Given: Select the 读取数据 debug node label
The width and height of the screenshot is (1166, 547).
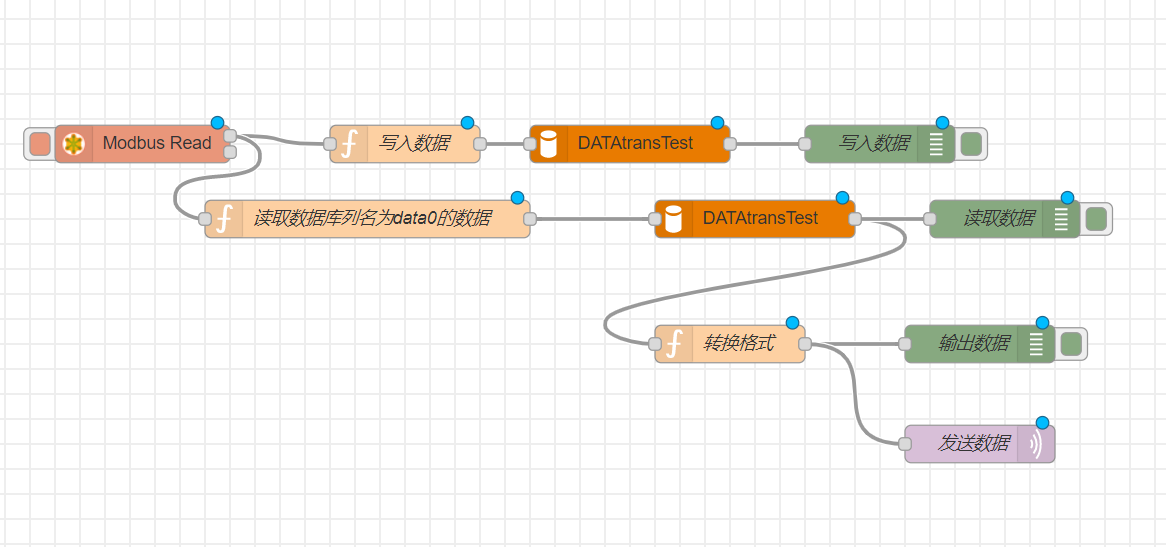Looking at the screenshot, I should click(999, 219).
